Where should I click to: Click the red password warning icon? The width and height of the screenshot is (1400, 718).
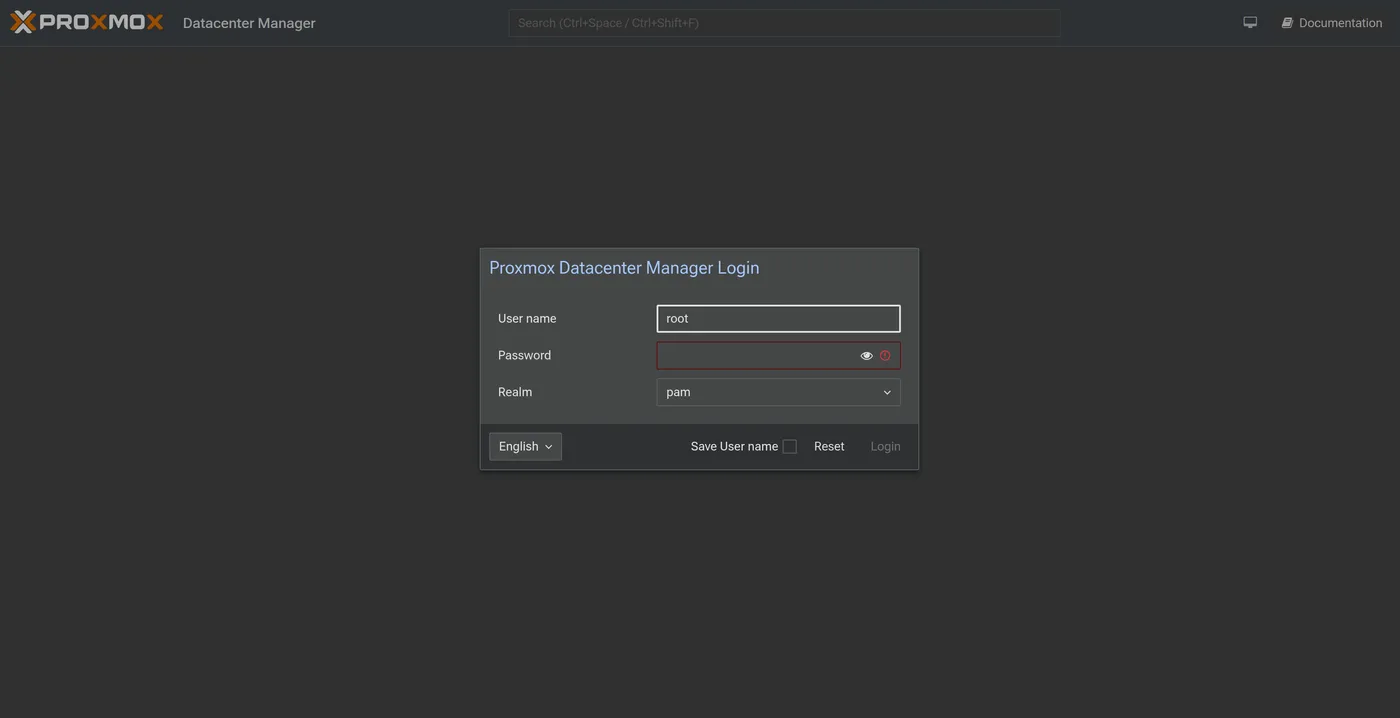(885, 356)
